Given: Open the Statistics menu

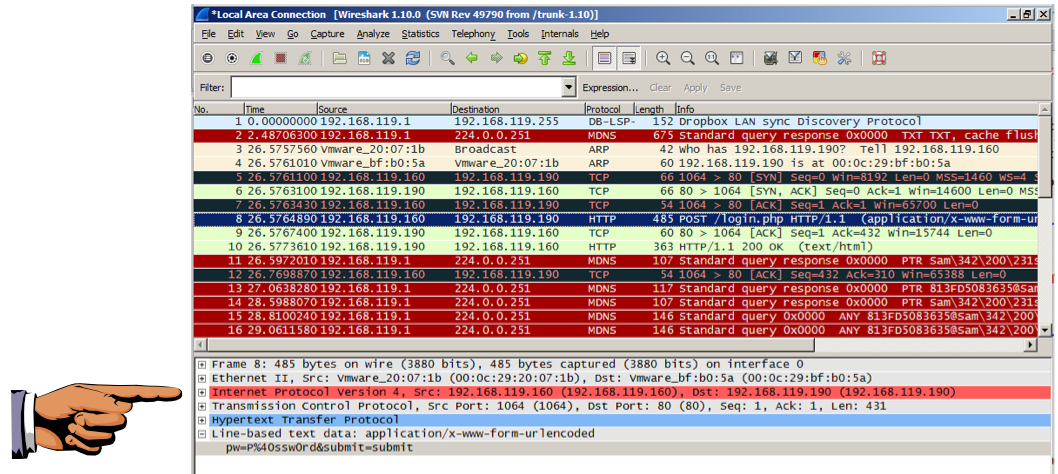Looking at the screenshot, I should click(420, 34).
